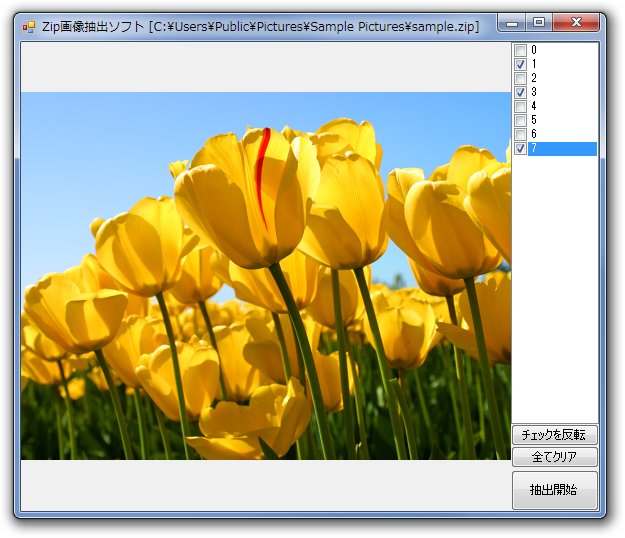Click the tulip image preview

pos(266,276)
